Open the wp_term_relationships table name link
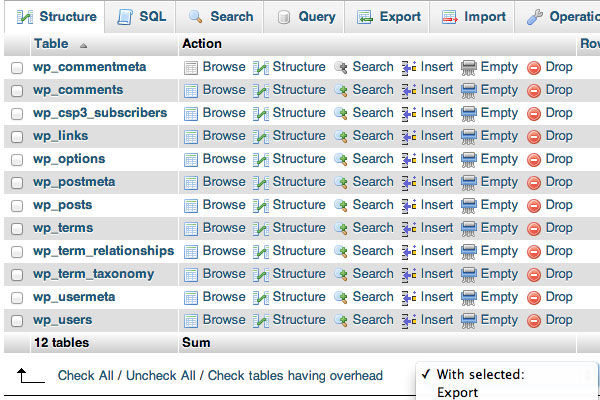 tap(103, 251)
